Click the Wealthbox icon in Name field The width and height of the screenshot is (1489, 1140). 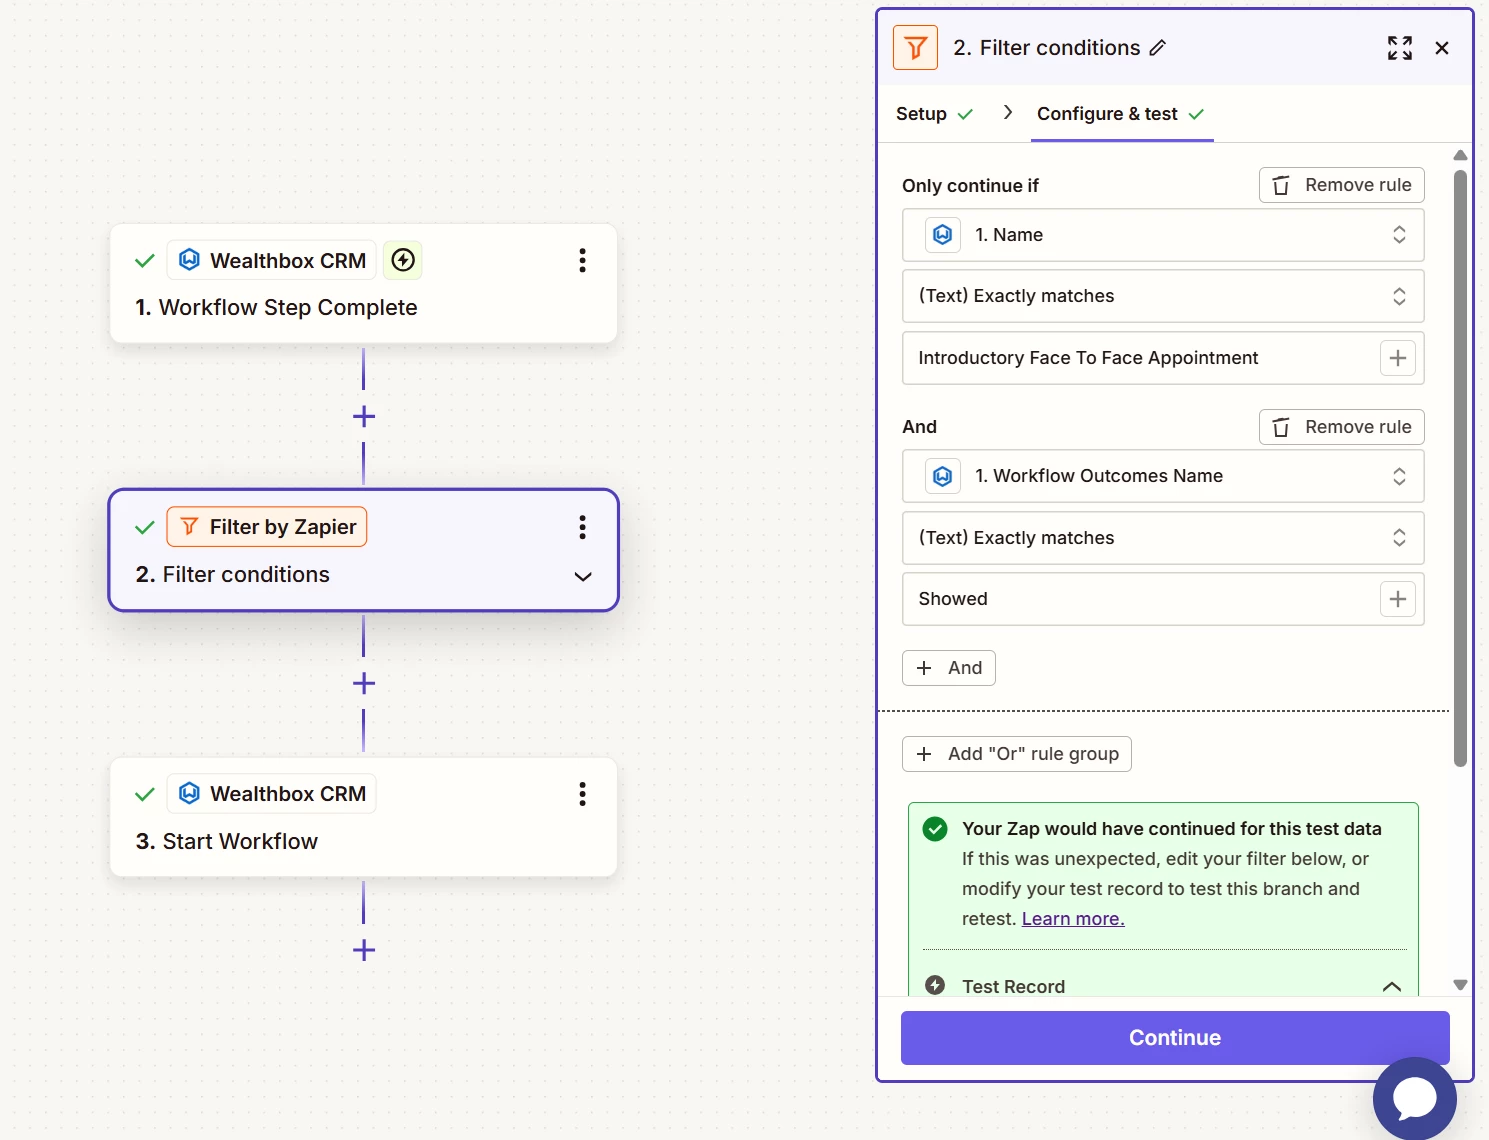[x=942, y=234]
